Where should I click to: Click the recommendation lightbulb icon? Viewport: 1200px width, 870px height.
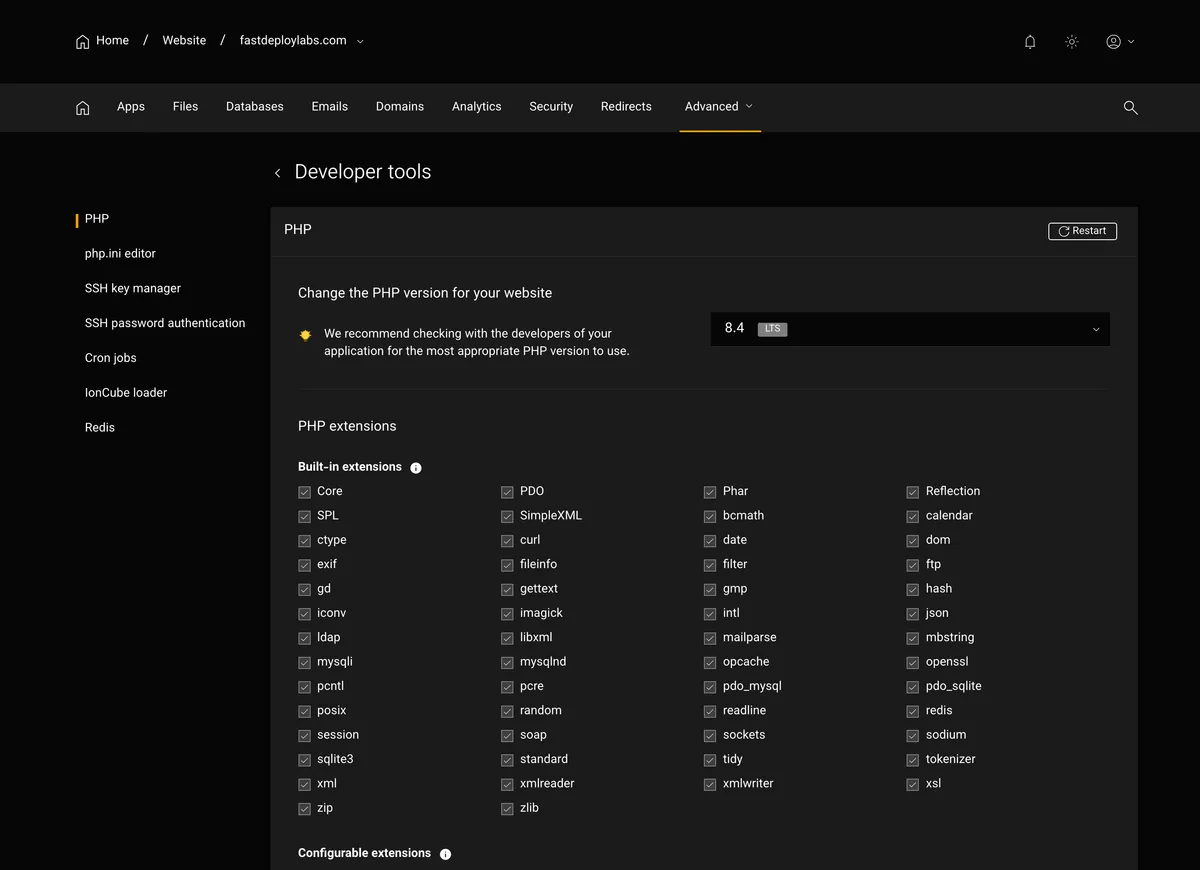click(x=306, y=336)
